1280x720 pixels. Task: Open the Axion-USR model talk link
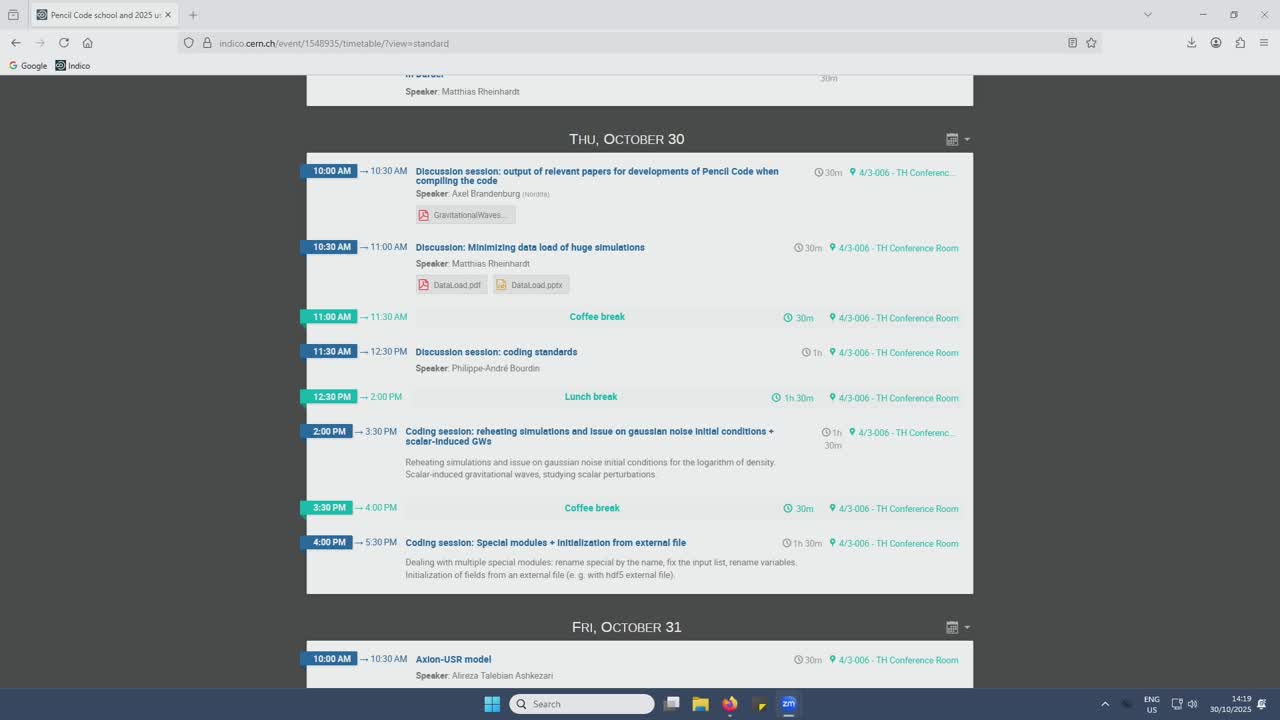pos(453,659)
